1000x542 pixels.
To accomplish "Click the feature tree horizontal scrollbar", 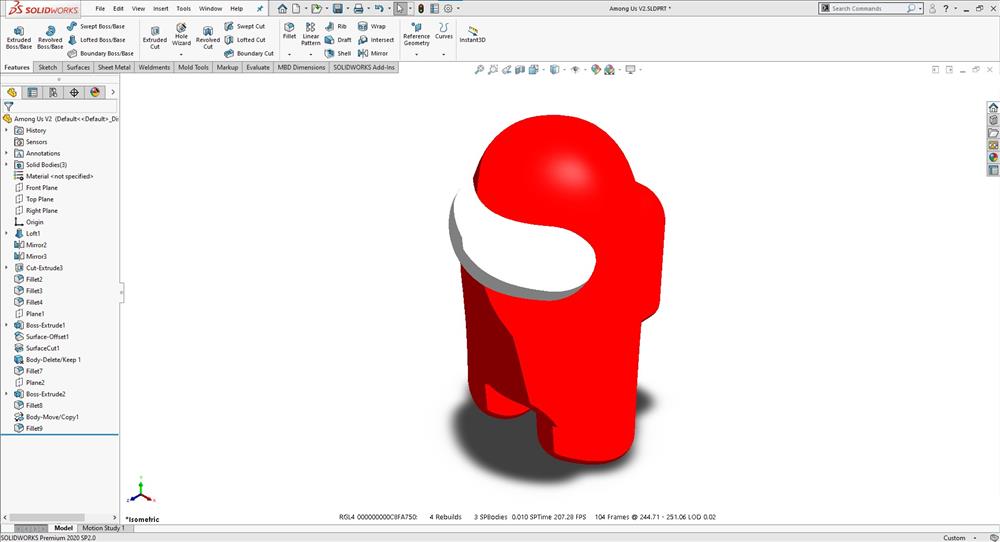I will tap(60, 517).
